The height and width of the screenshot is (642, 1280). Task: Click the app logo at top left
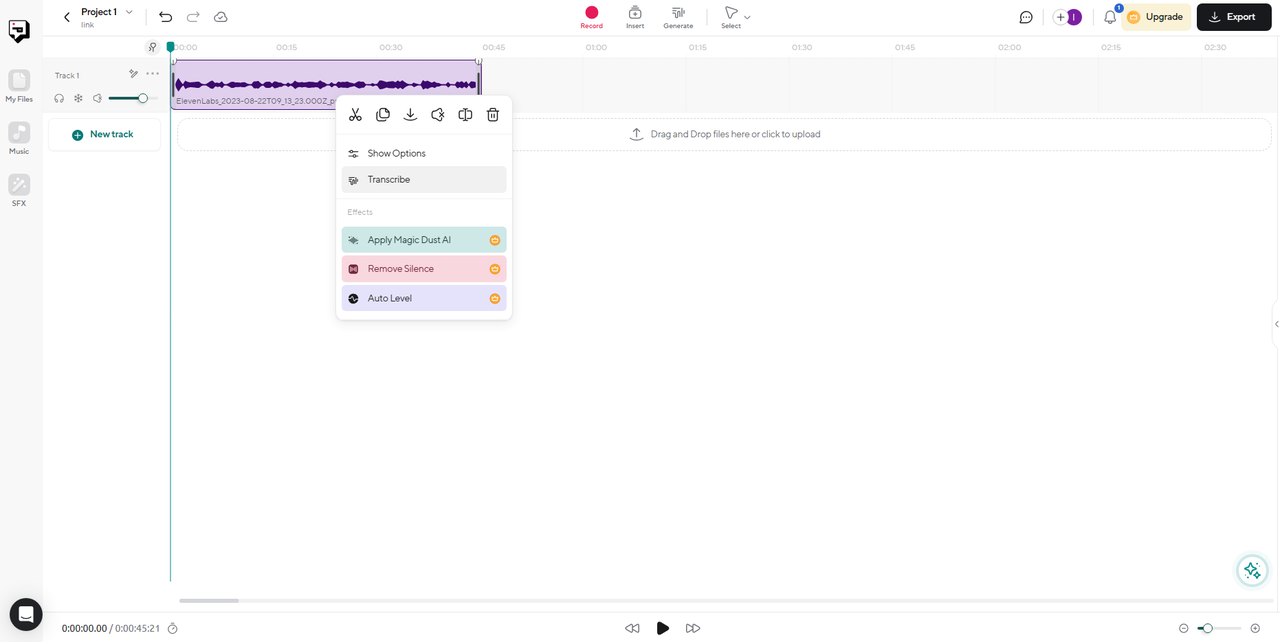pyautogui.click(x=19, y=31)
